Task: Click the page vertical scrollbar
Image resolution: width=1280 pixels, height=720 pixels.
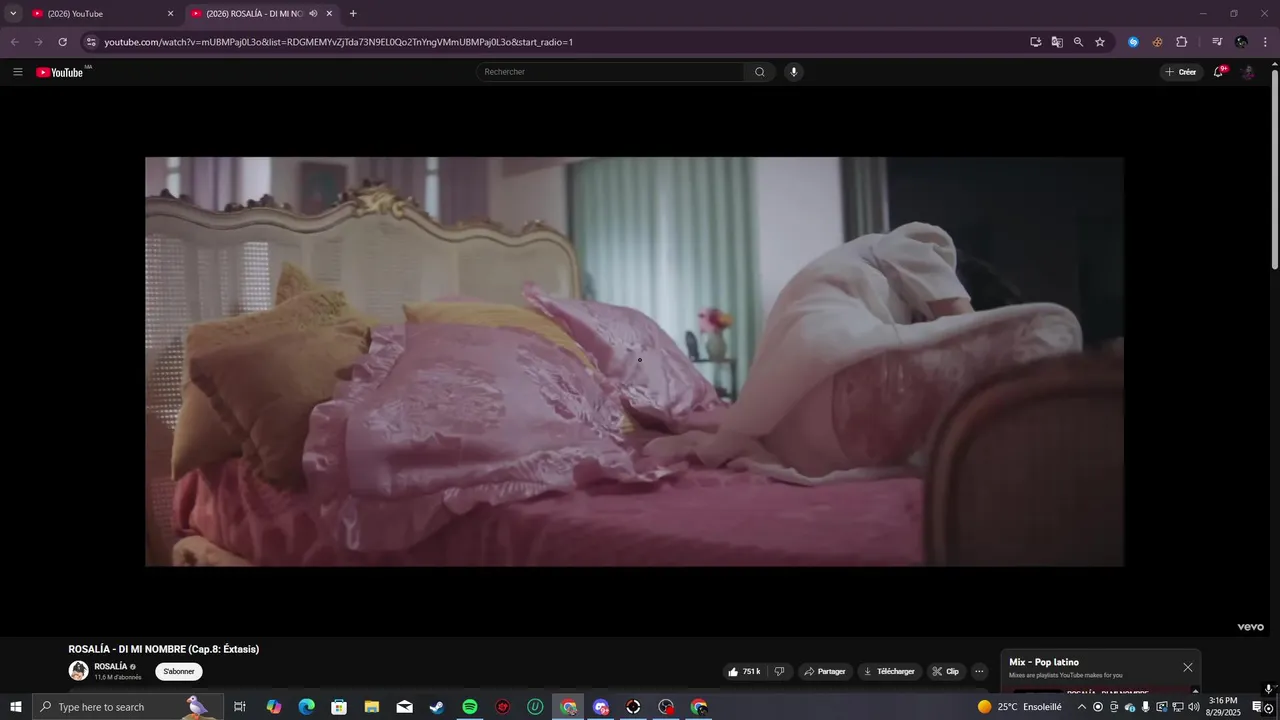Action: click(1274, 170)
